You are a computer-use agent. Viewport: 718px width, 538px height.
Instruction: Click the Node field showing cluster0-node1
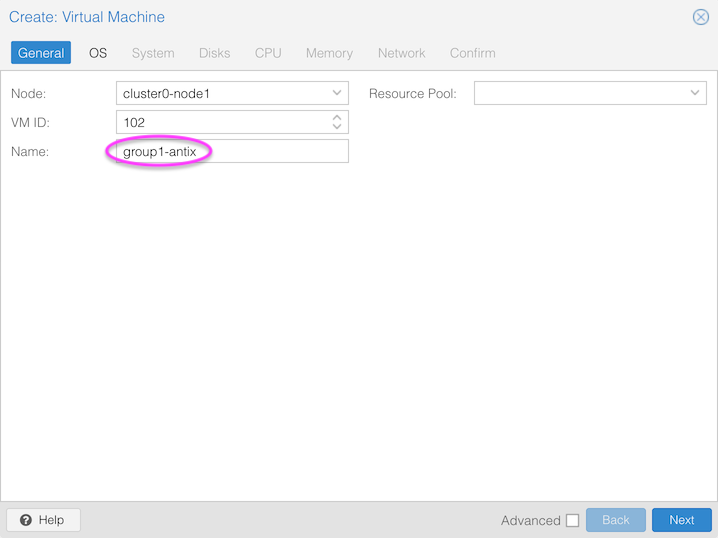pos(220,94)
